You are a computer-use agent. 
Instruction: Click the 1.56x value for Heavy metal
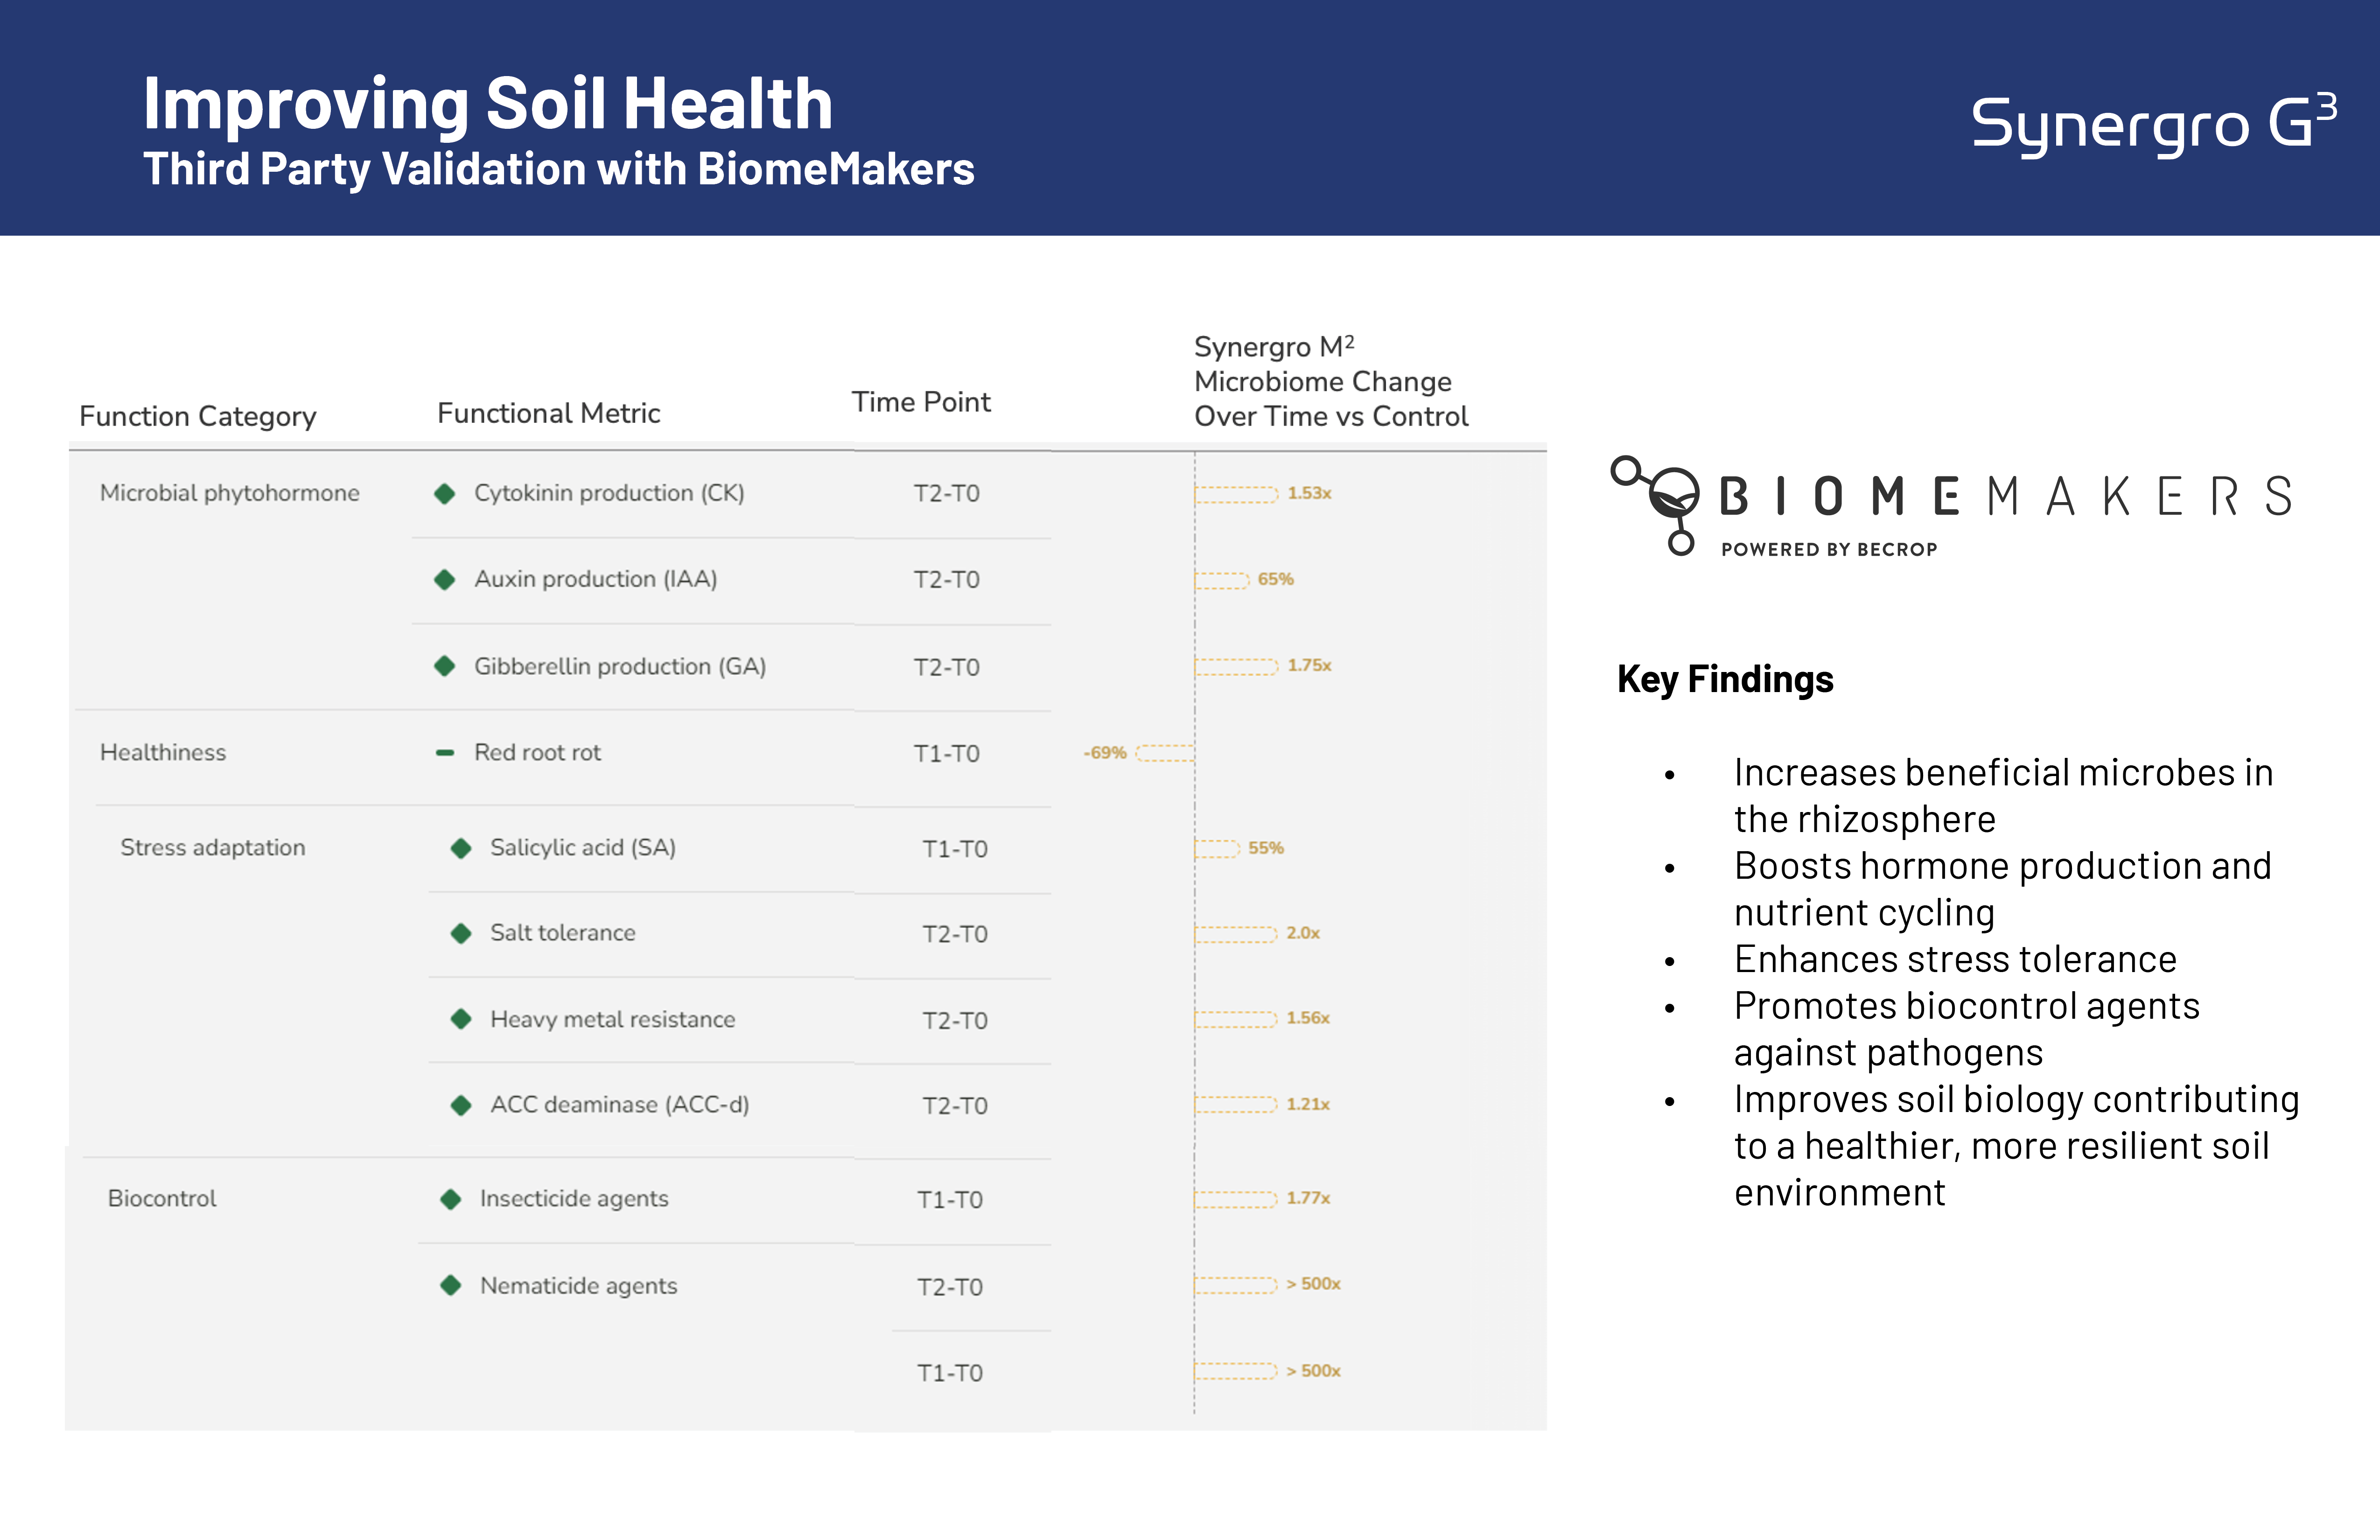click(x=1308, y=1018)
